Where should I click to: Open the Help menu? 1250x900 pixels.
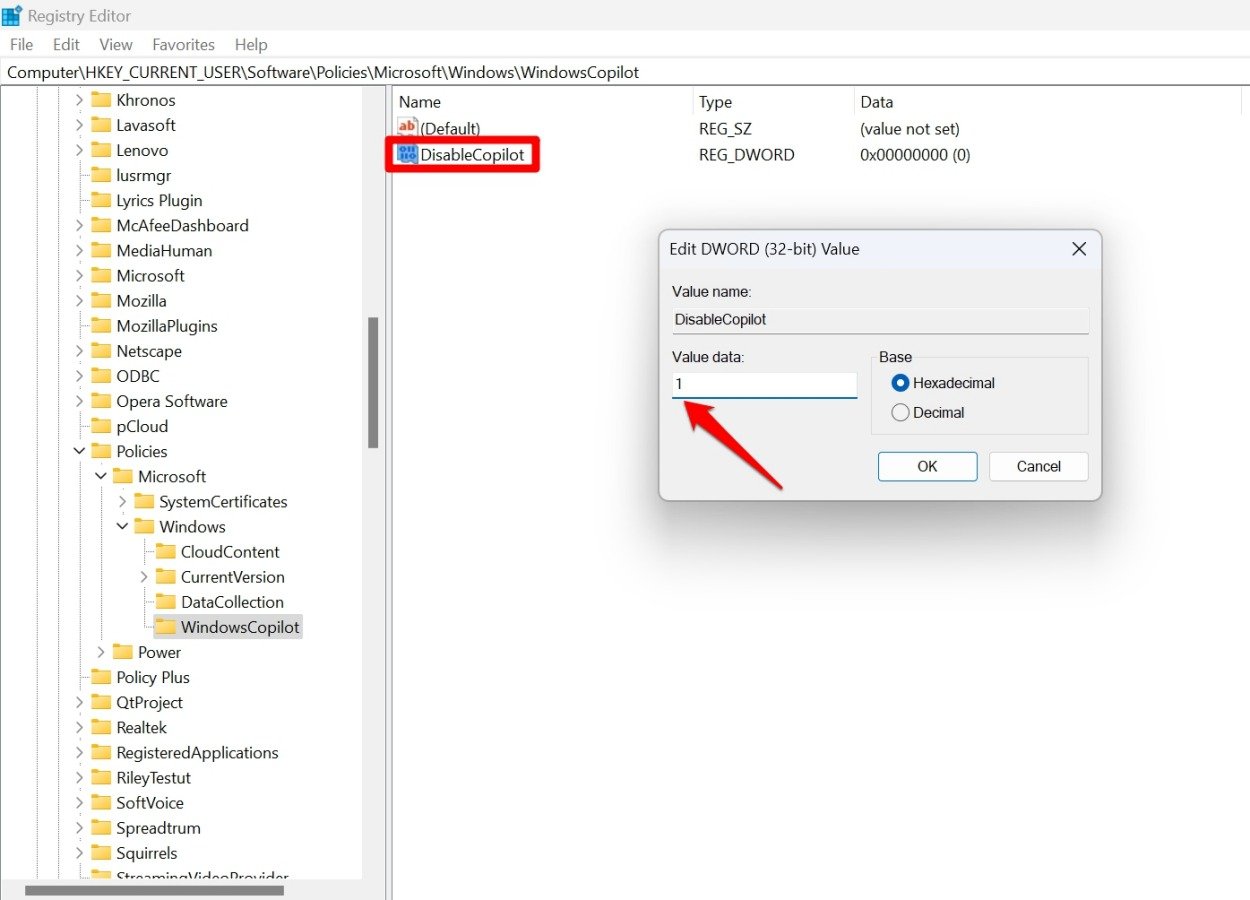coord(251,44)
